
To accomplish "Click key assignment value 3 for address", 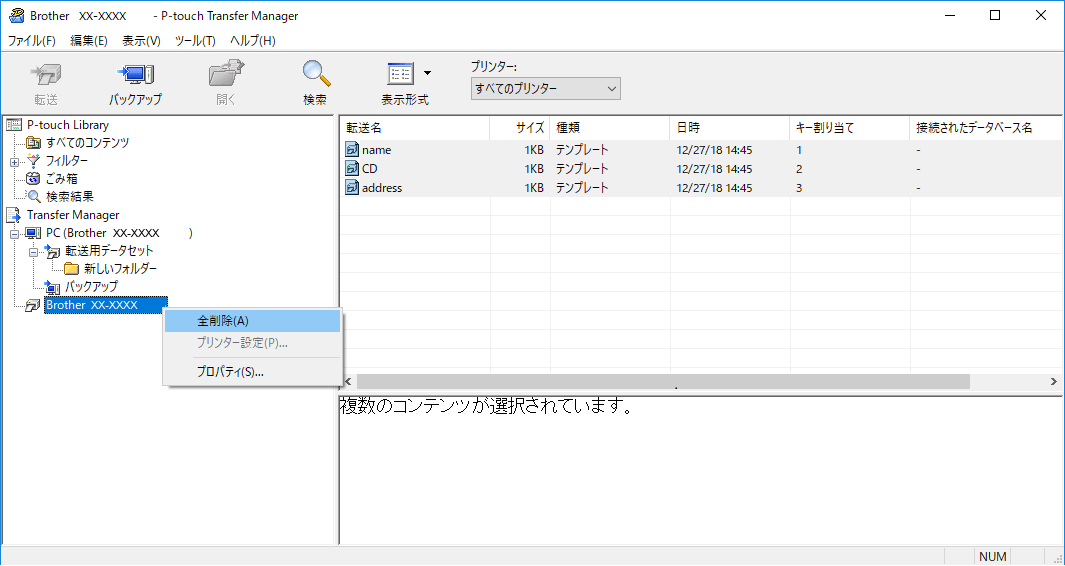I will [799, 188].
